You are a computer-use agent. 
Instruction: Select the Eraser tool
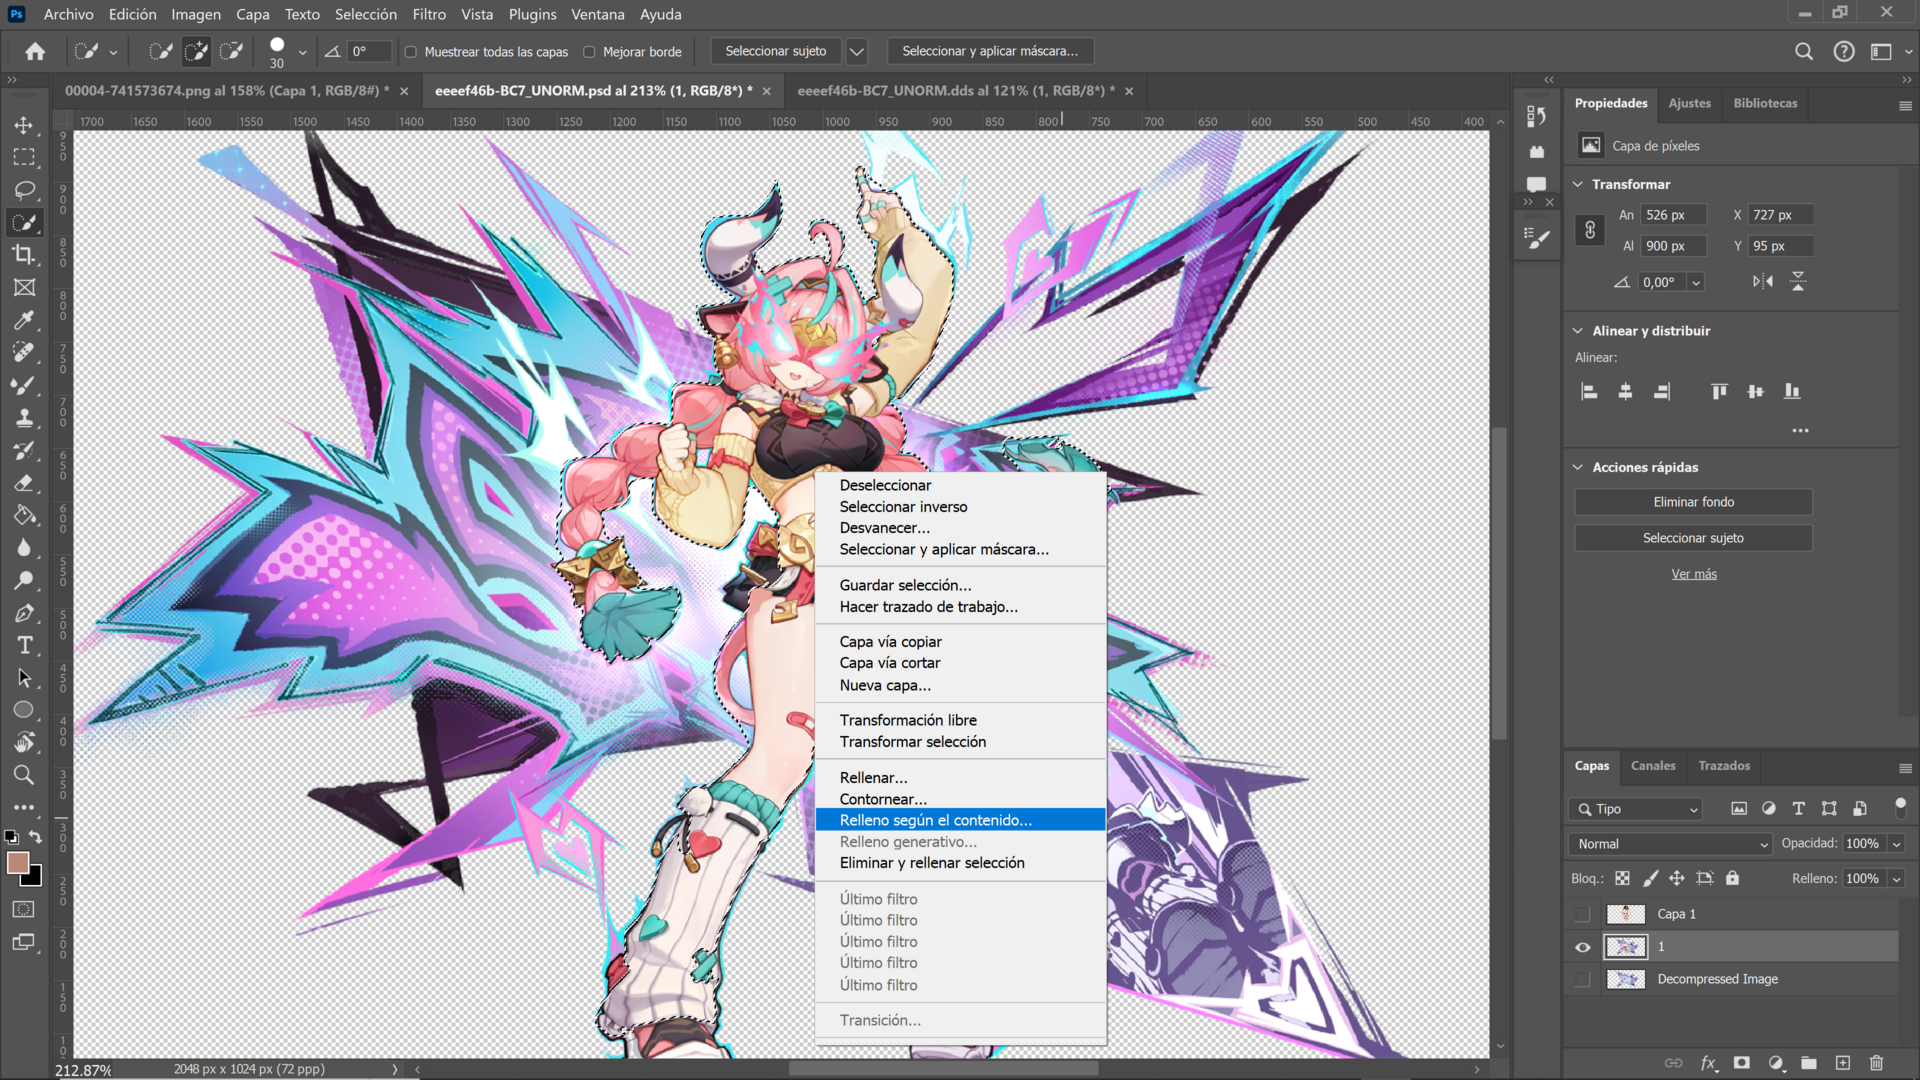point(24,483)
